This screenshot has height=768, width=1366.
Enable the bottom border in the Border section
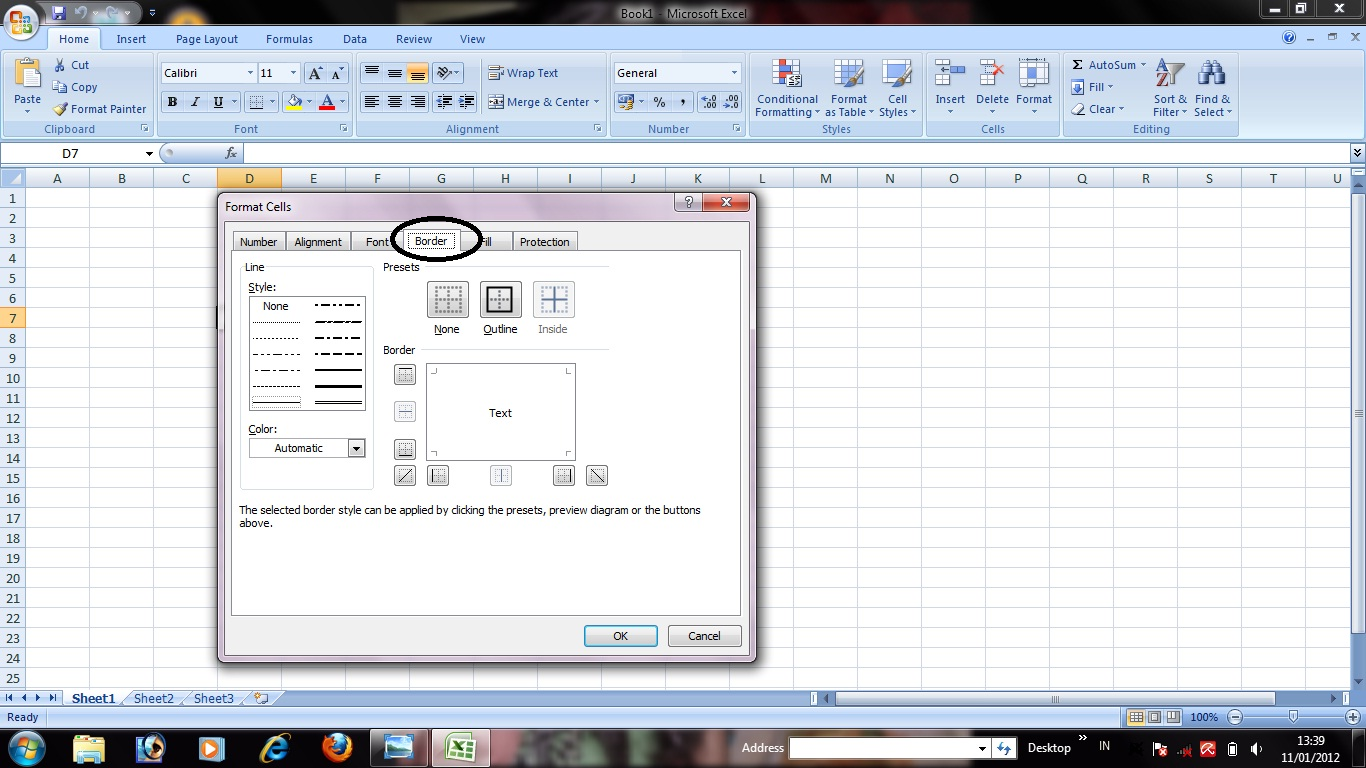pos(404,448)
